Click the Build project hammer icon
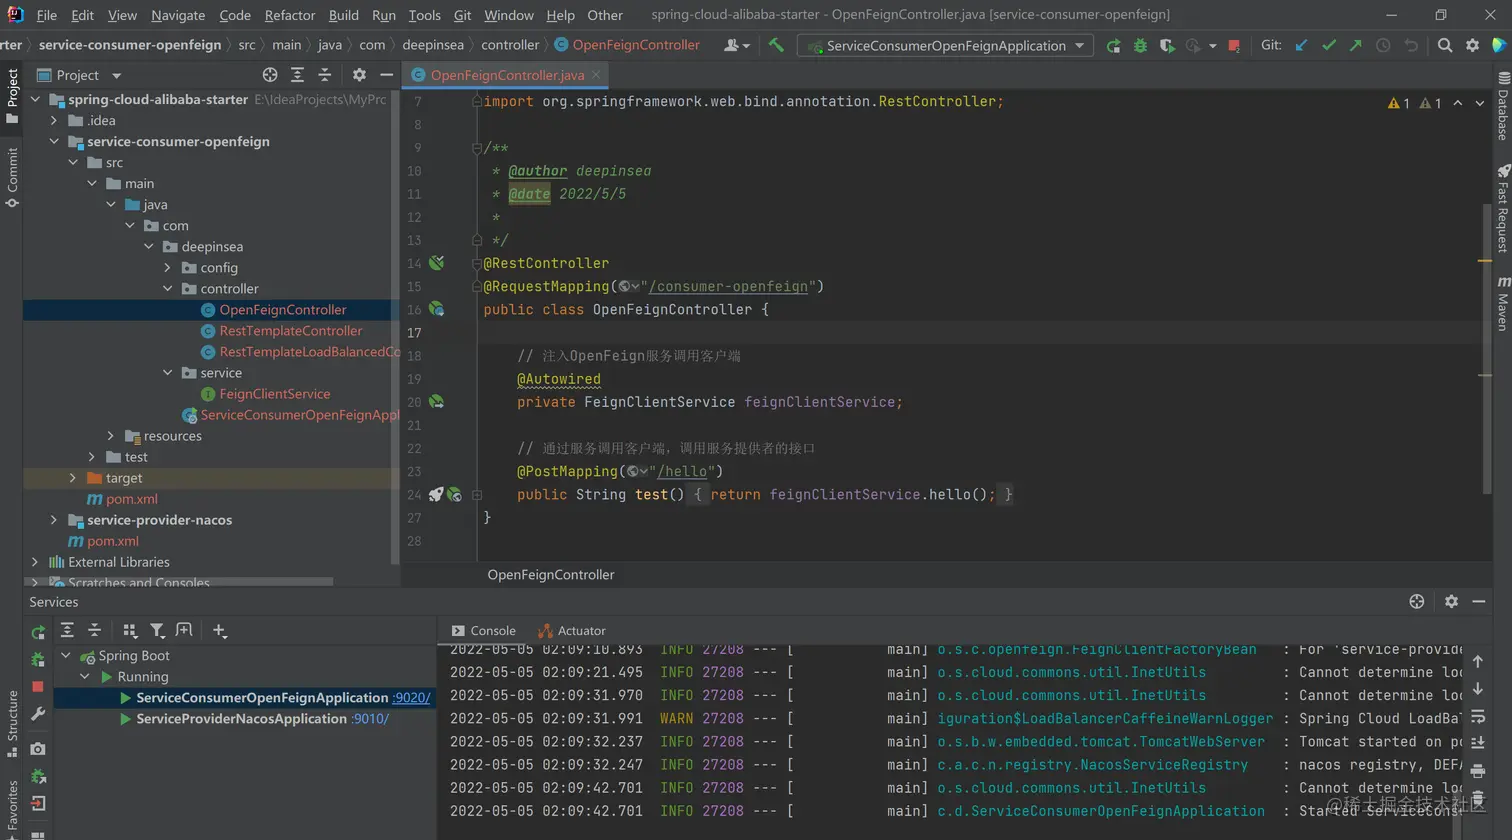 click(x=776, y=45)
